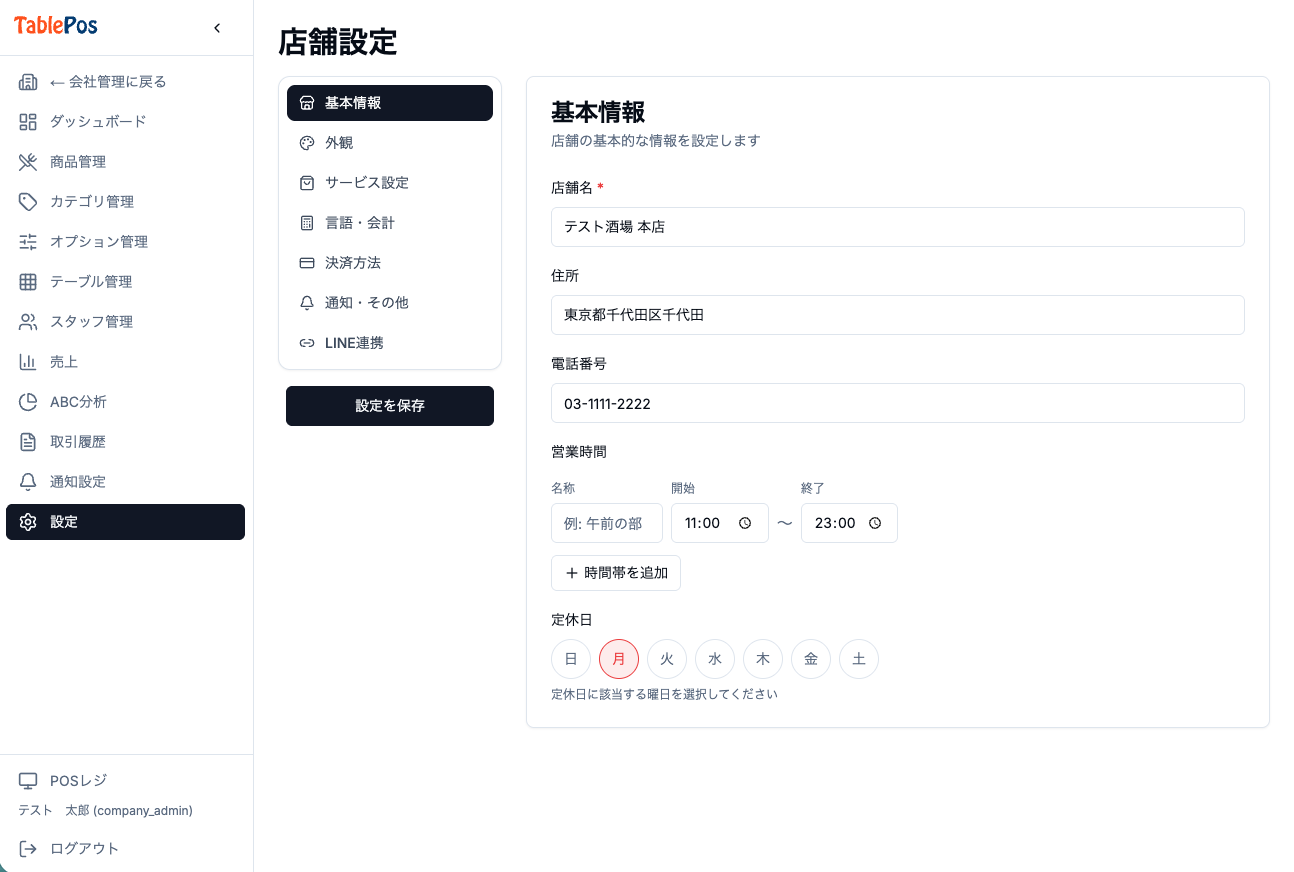1294x872 pixels.
Task: Click the サービス設定 bag icon
Action: click(x=307, y=183)
